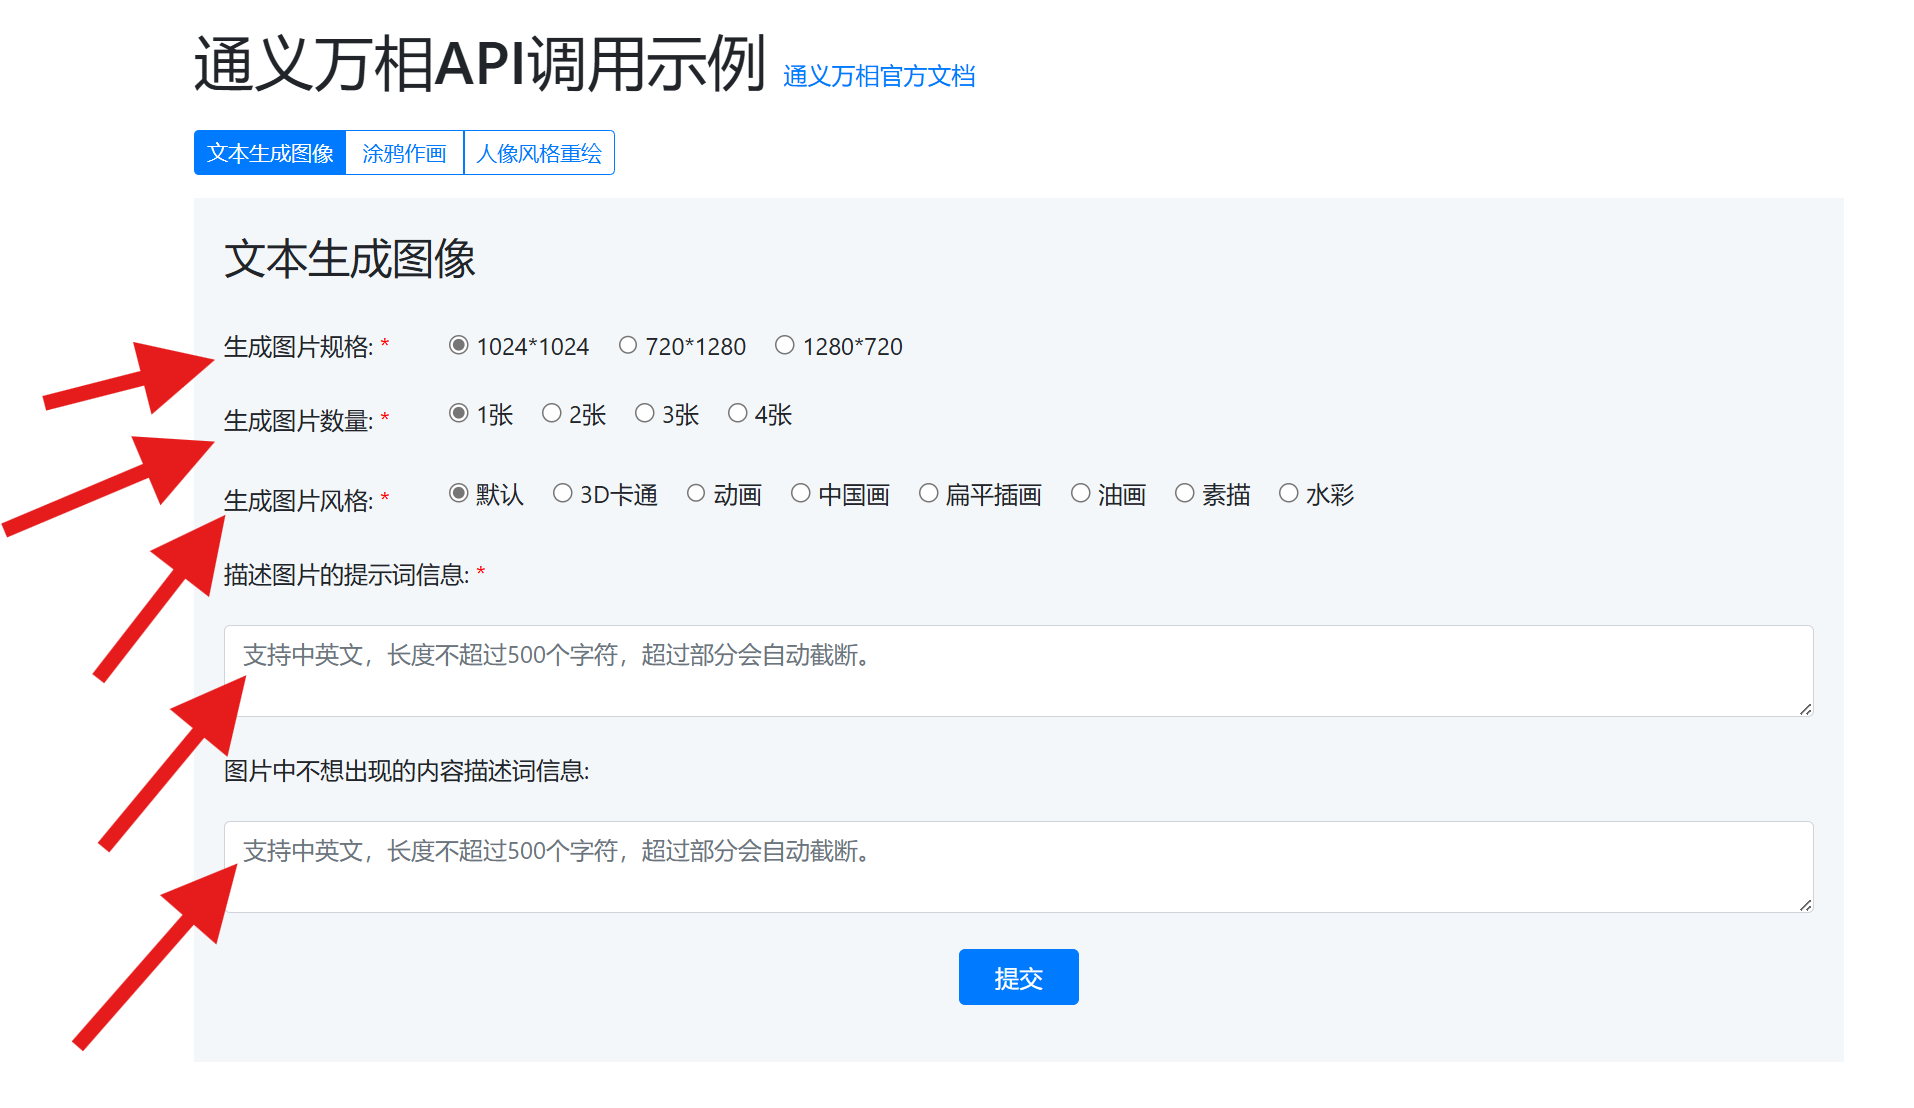1914x1108 pixels.
Task: Choose 4张 for image quantity
Action: [738, 413]
